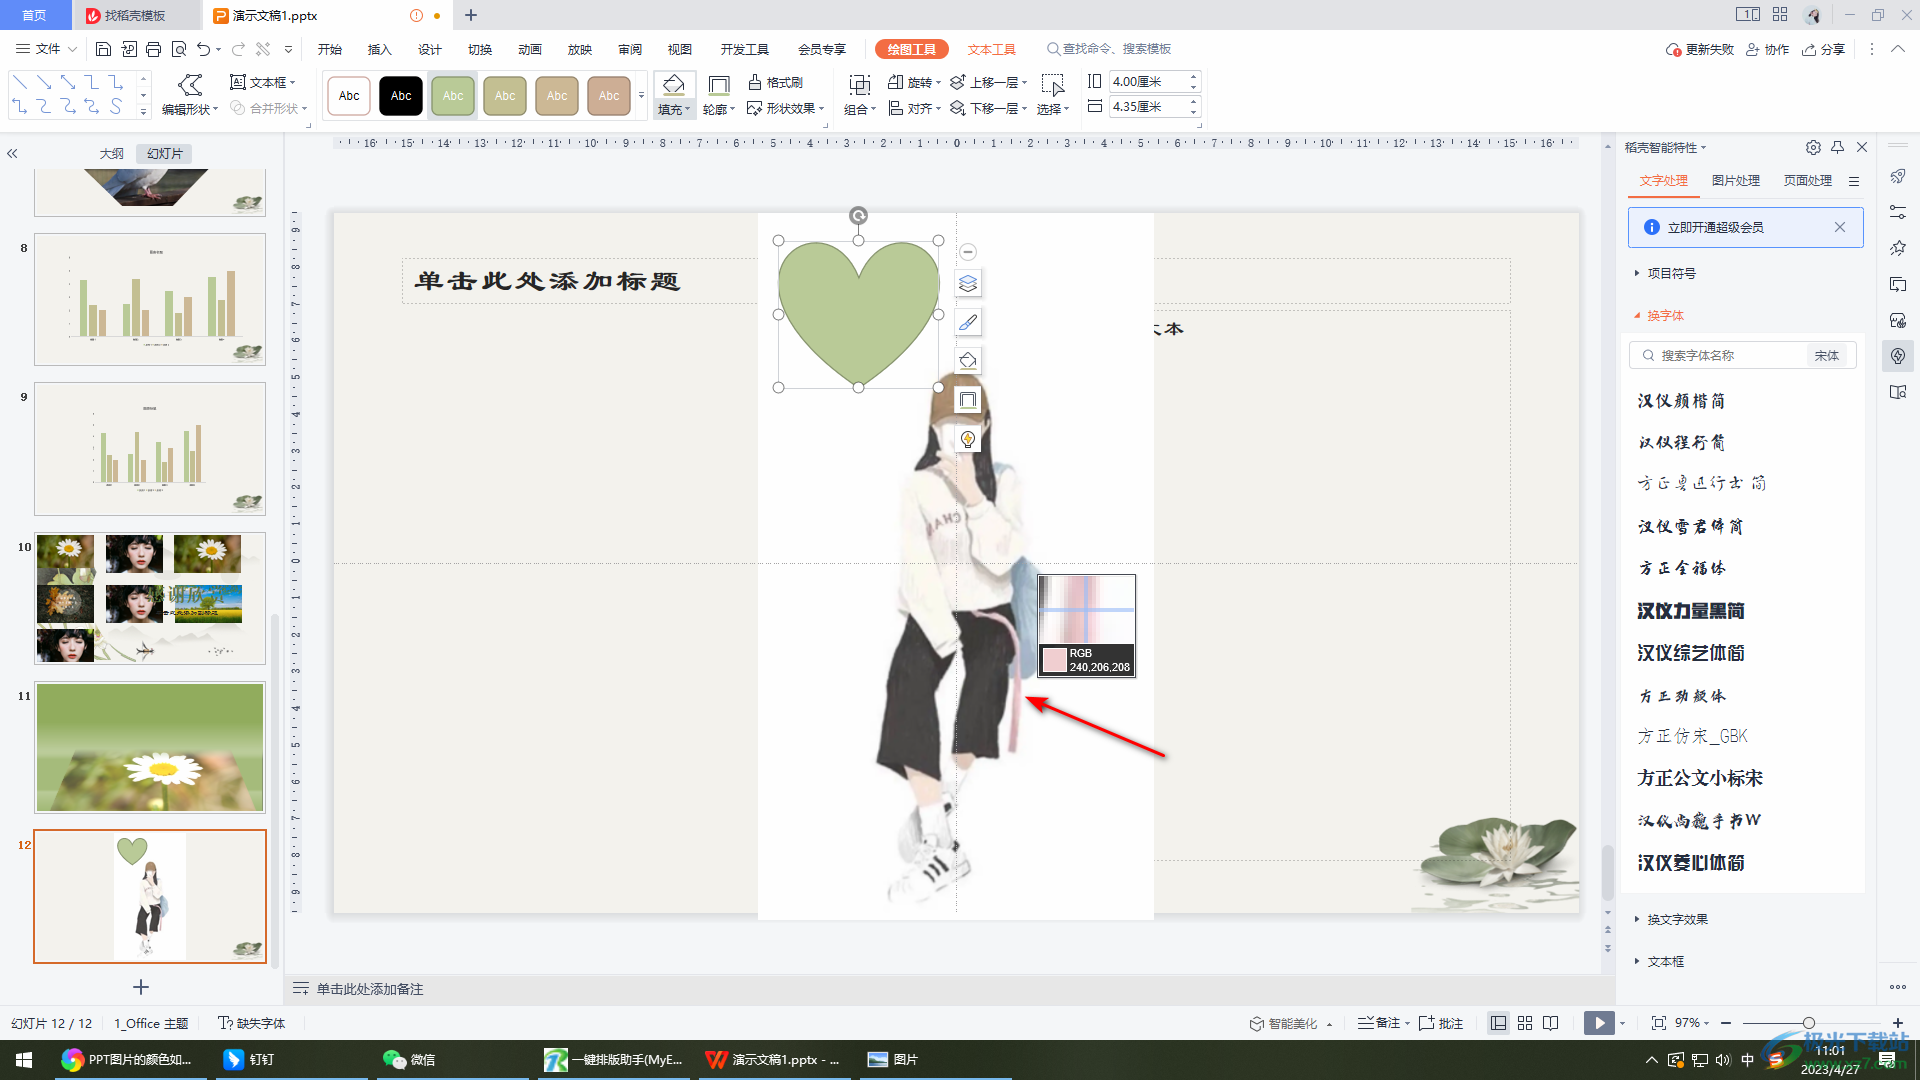Switch slide panel to 大纲 outline view
Viewport: 1920px width, 1080px height.
(x=112, y=154)
